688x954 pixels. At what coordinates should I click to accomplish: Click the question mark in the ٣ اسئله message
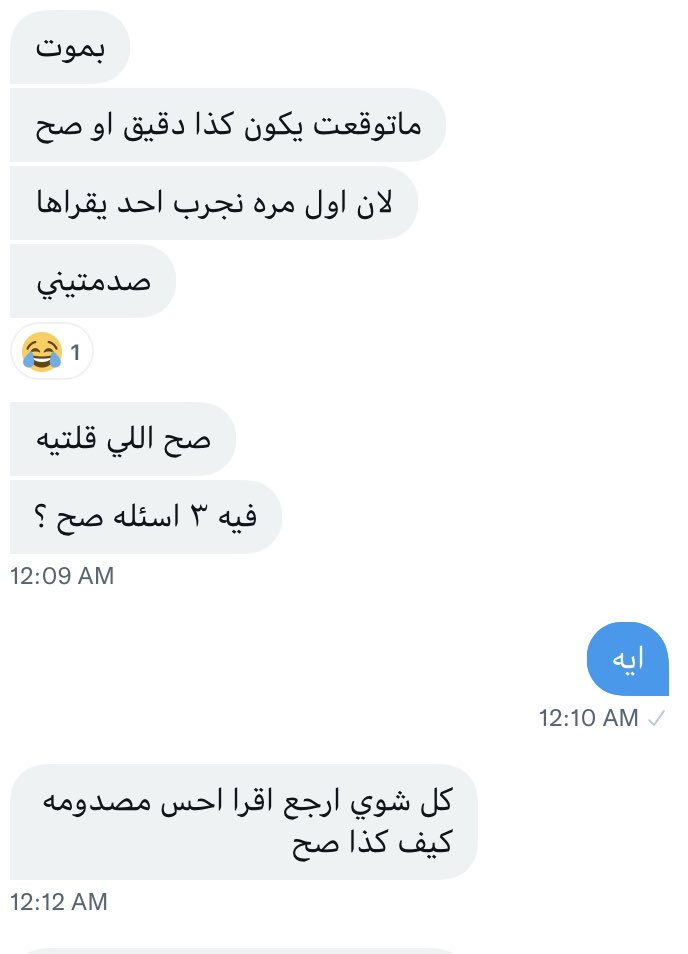[x=40, y=518]
